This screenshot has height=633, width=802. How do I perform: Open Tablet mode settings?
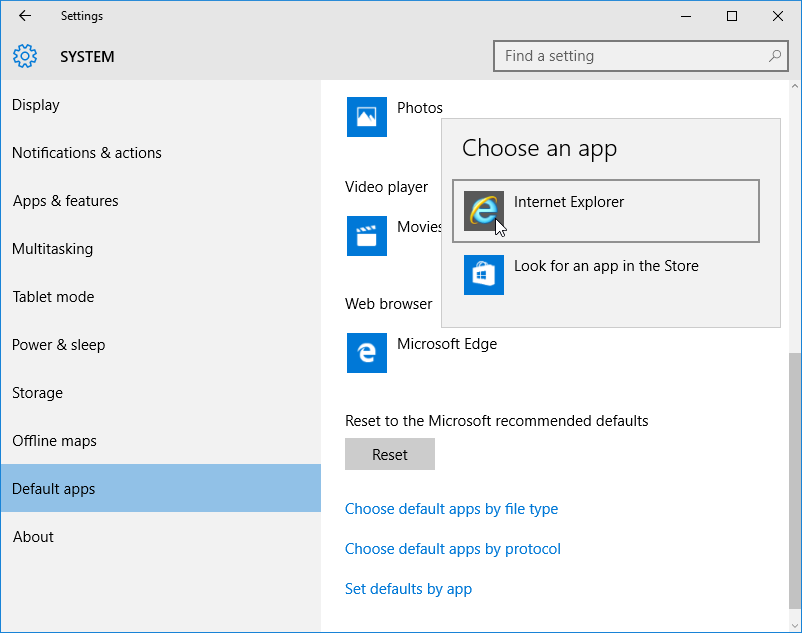click(x=161, y=297)
